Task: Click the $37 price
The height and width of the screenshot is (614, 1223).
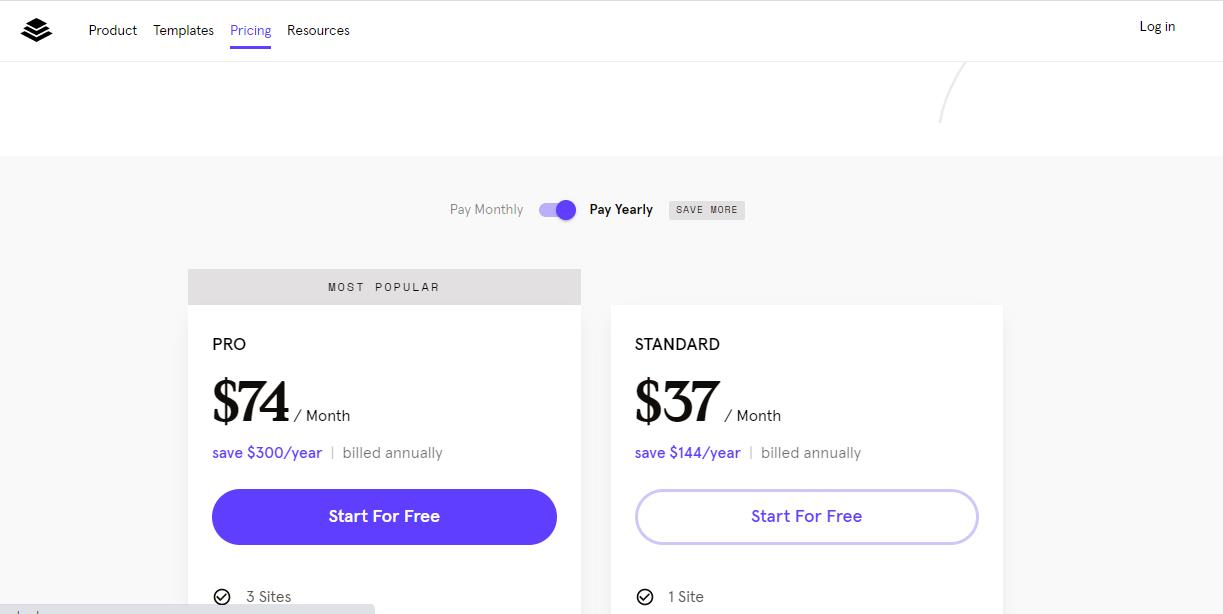Action: 677,402
